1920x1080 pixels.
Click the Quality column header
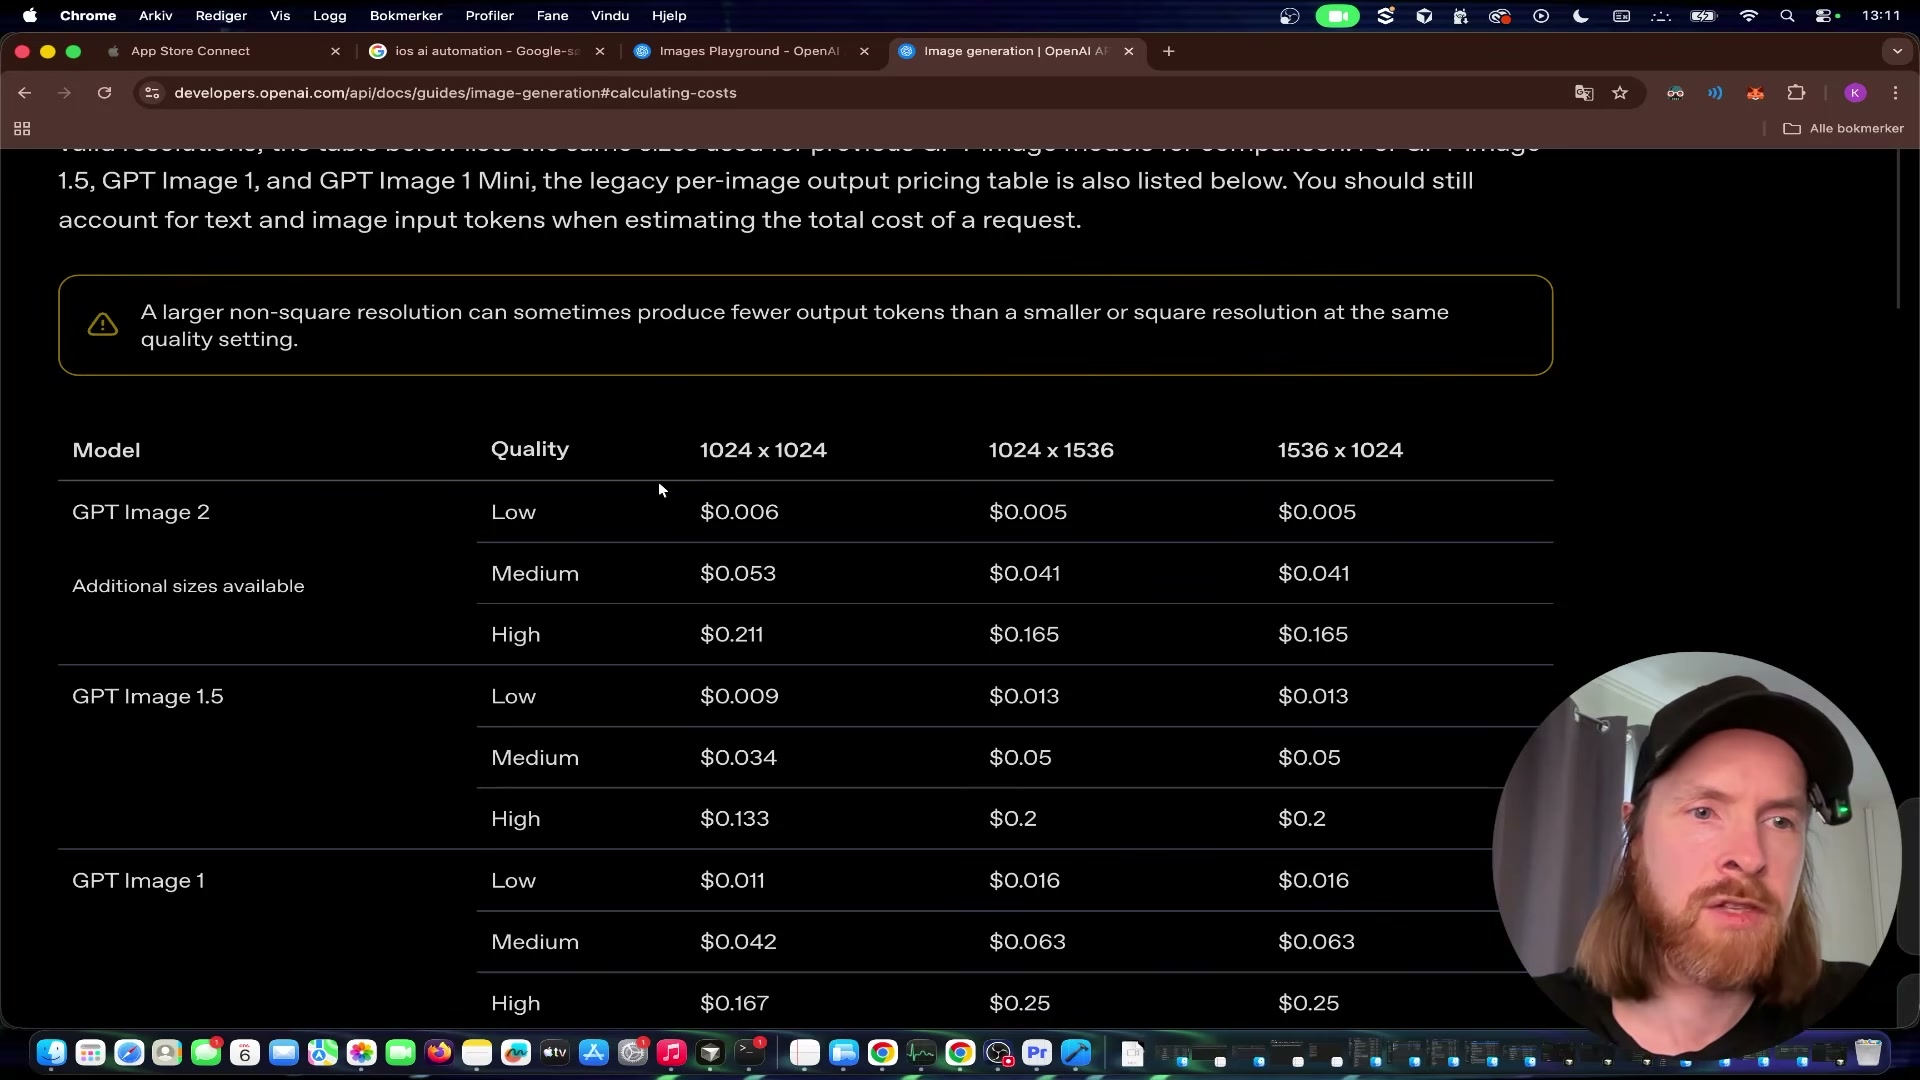click(x=530, y=450)
